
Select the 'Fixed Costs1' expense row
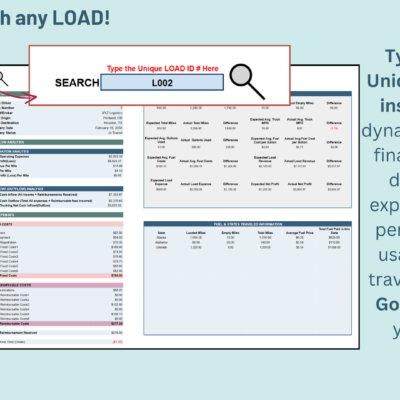[x=61, y=247]
